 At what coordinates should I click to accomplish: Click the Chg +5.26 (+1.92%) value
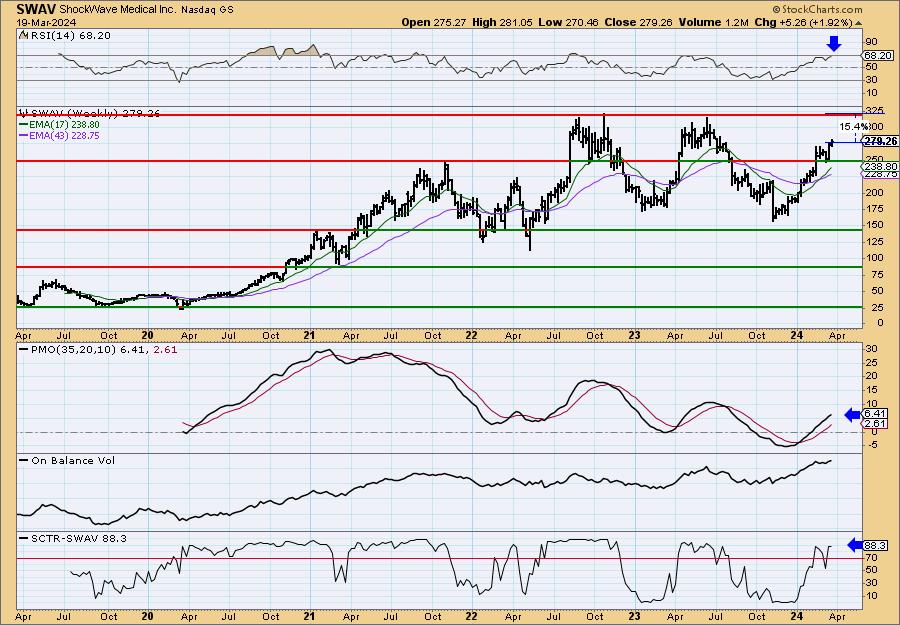pyautogui.click(x=803, y=22)
